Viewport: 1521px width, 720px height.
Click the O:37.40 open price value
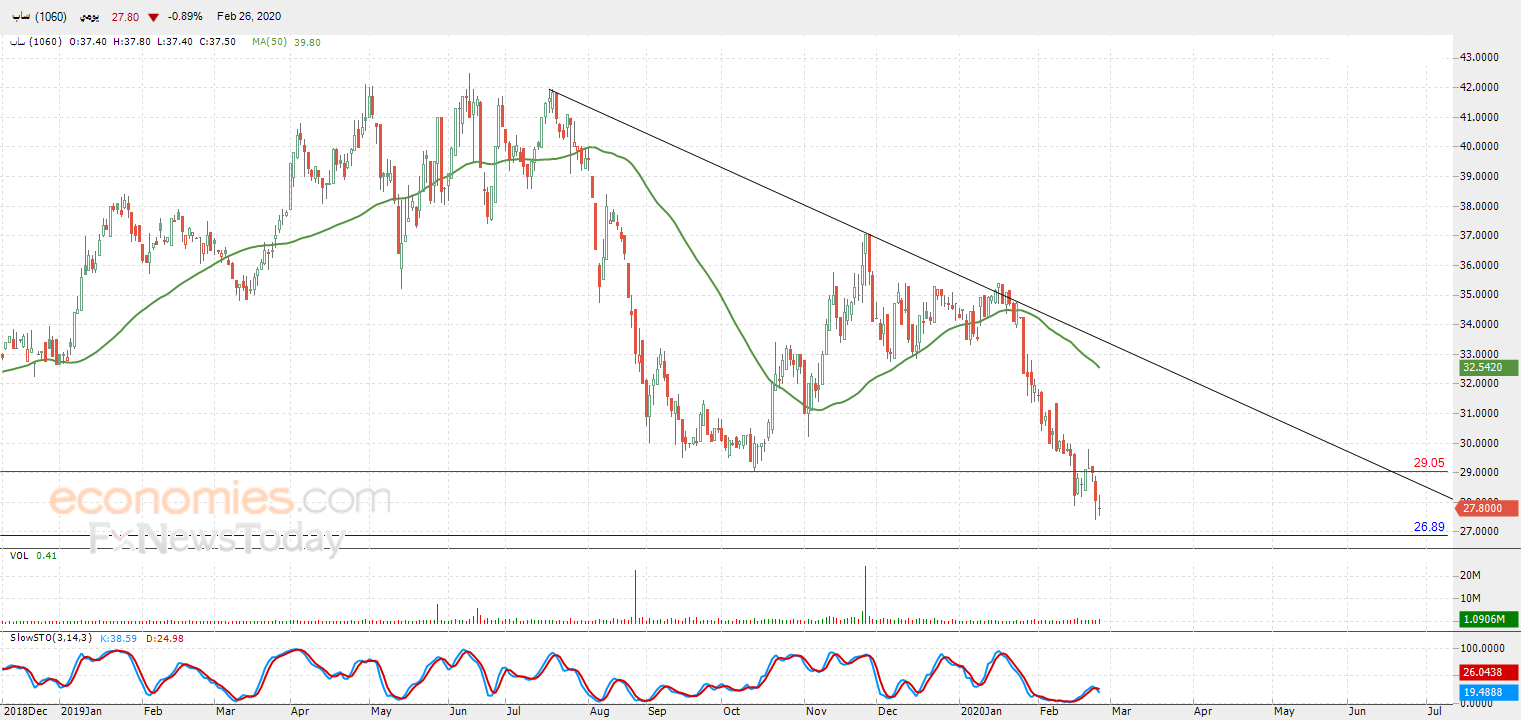[x=90, y=42]
